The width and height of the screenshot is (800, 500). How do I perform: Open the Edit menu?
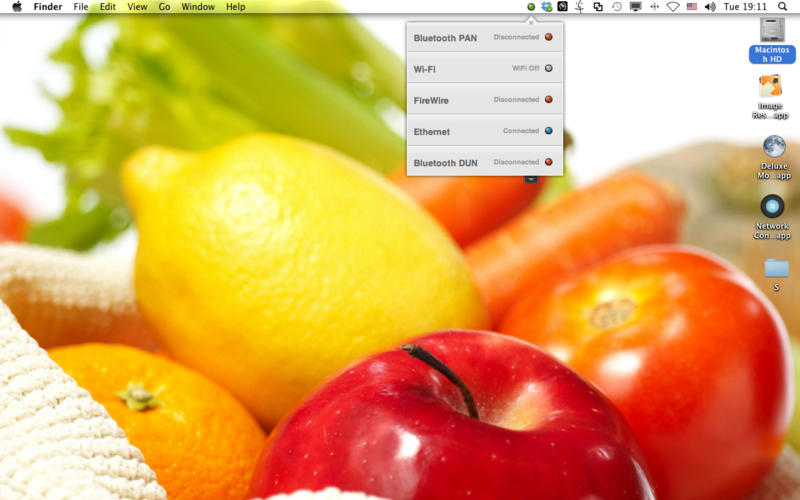coord(108,7)
